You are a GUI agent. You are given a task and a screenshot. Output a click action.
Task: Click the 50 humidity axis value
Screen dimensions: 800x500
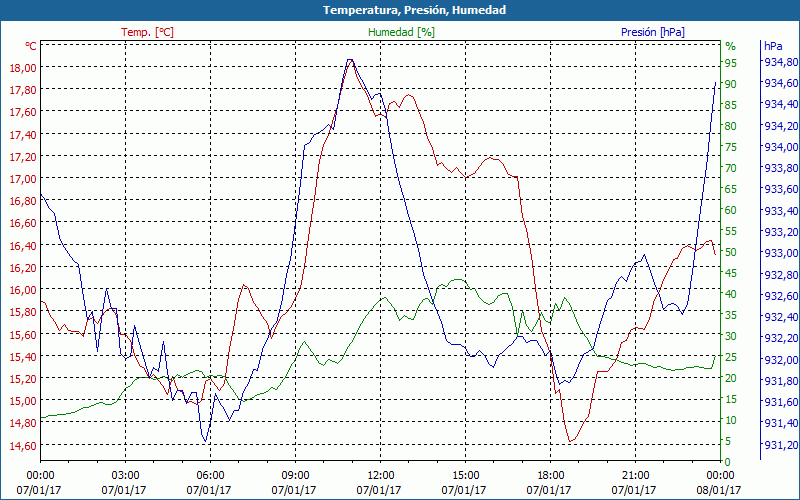731,252
